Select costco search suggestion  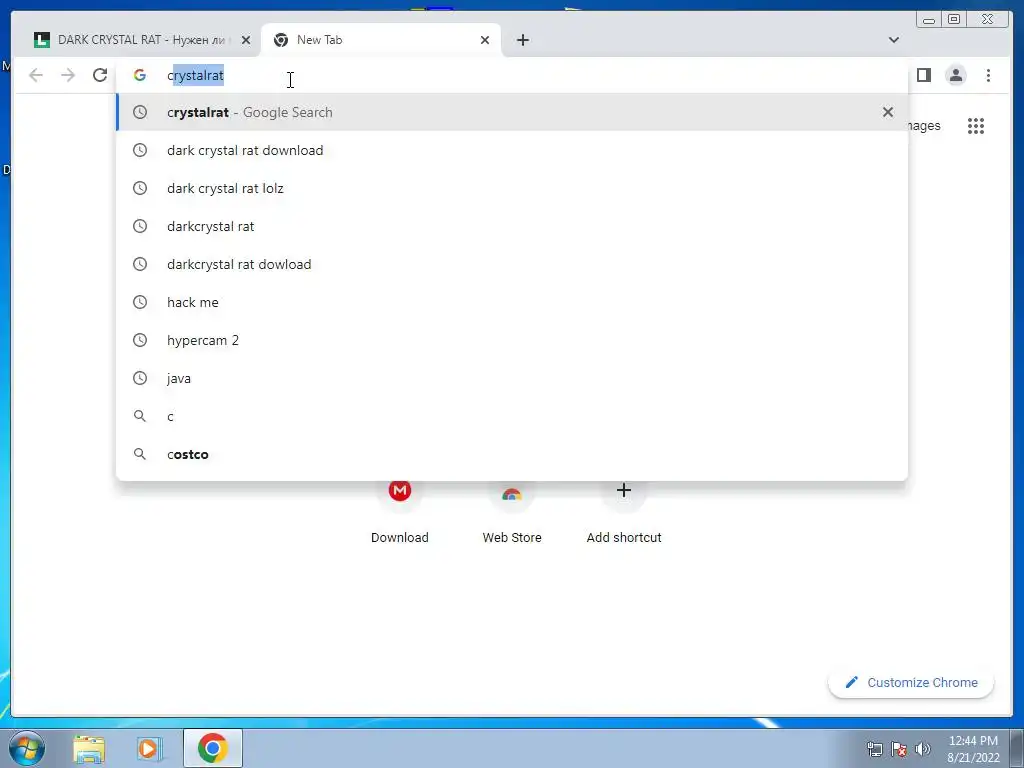(x=512, y=454)
